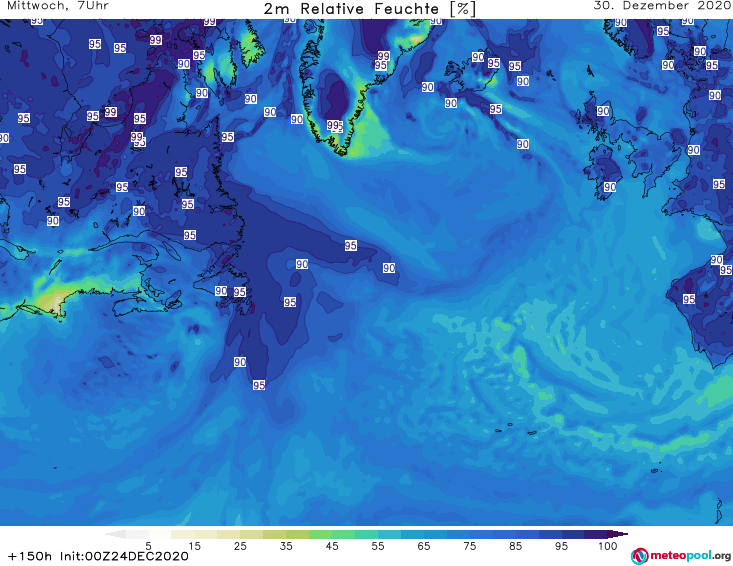
Task: Click legend scale value 45
Action: [x=332, y=546]
